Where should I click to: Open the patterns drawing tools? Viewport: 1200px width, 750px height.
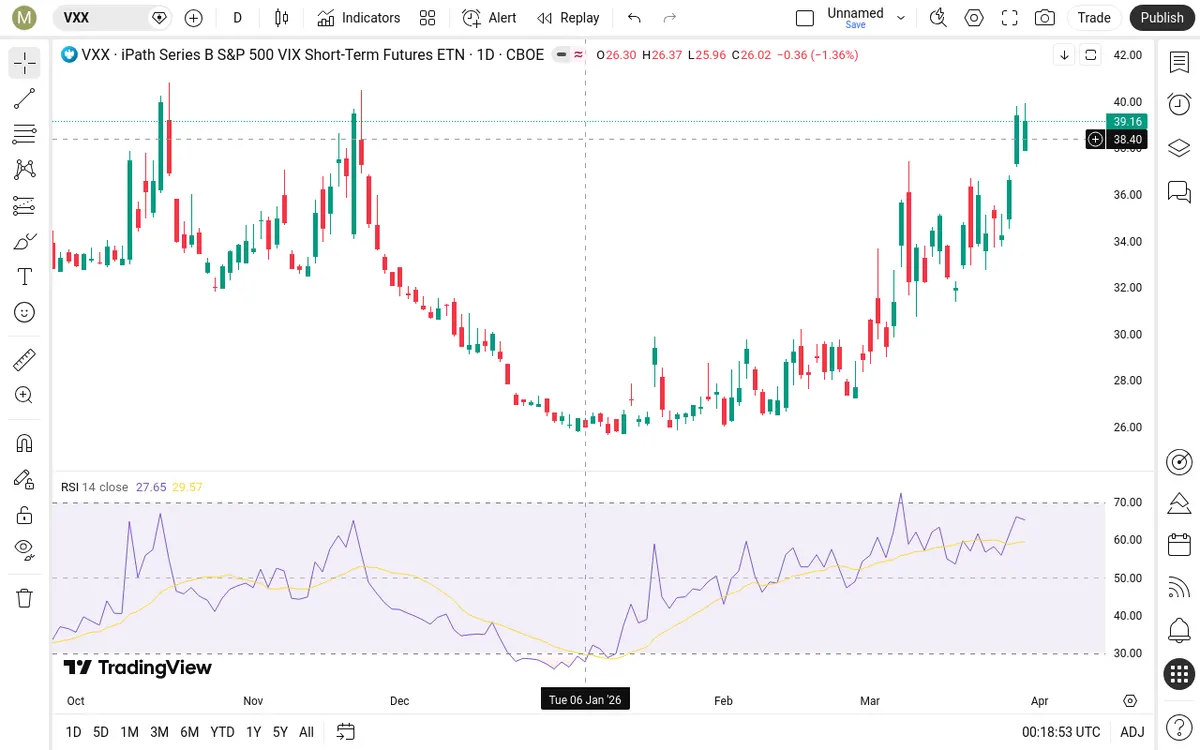point(25,170)
